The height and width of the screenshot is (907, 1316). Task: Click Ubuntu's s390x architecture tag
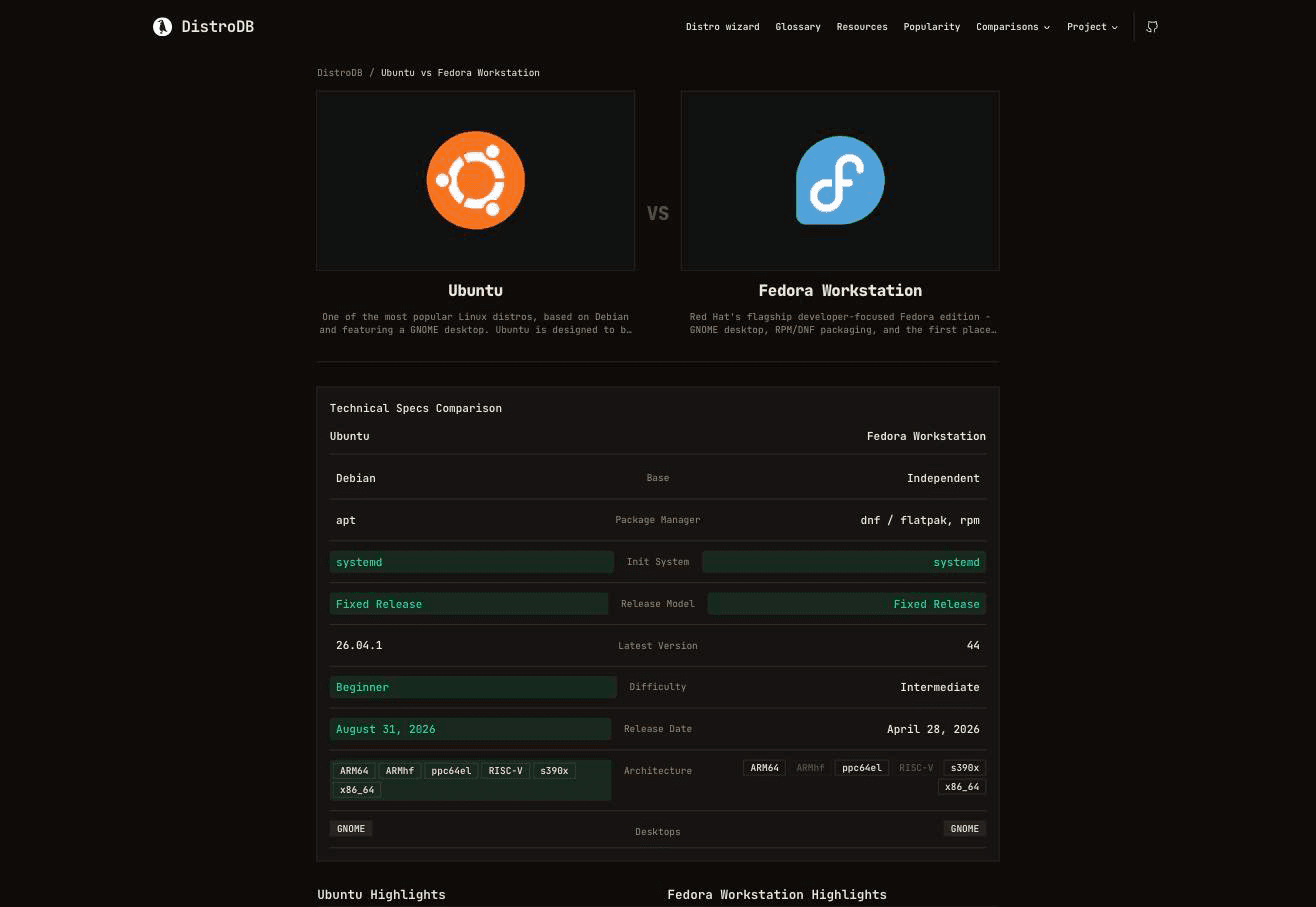tap(554, 771)
